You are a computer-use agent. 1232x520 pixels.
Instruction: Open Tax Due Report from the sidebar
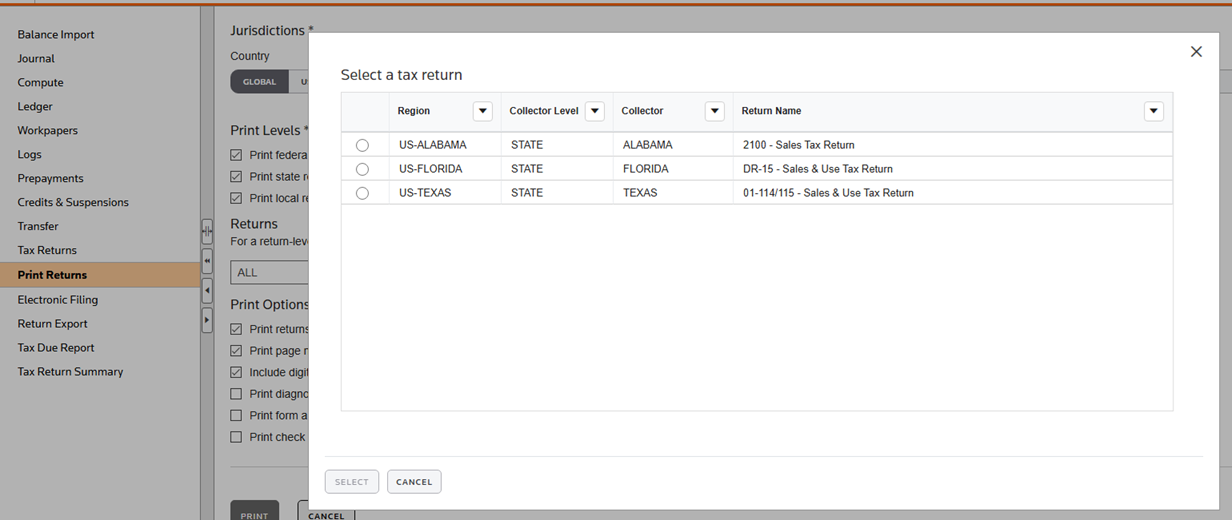point(56,348)
